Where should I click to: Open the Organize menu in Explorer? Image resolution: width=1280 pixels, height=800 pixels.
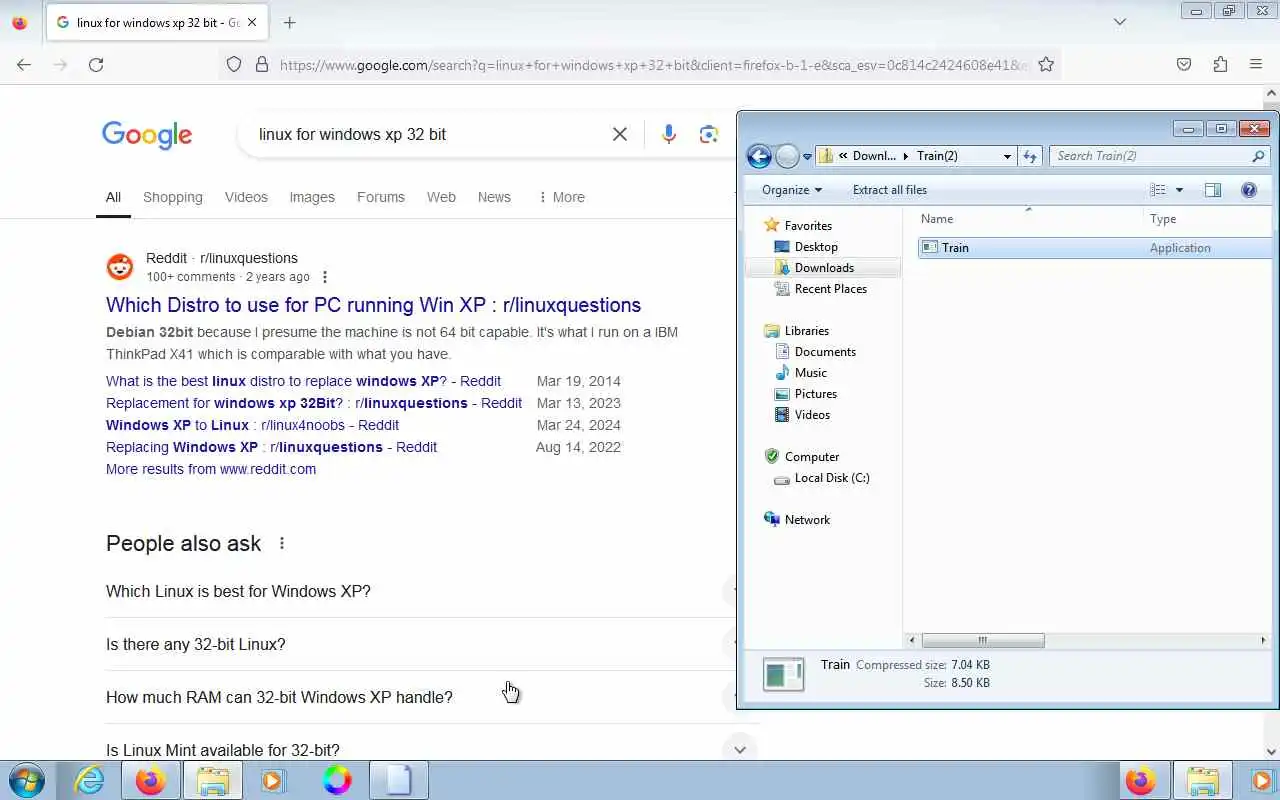tap(792, 190)
